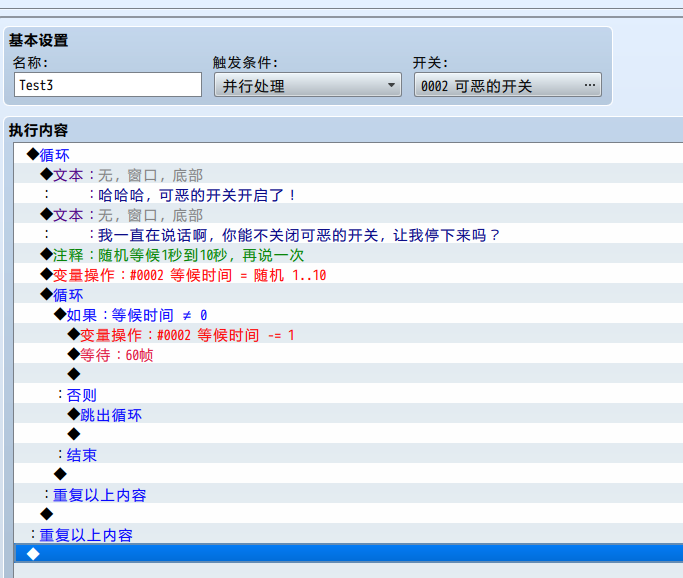Select the empty row between the two 重复以上内容 rows
The image size is (683, 578).
[x=348, y=514]
